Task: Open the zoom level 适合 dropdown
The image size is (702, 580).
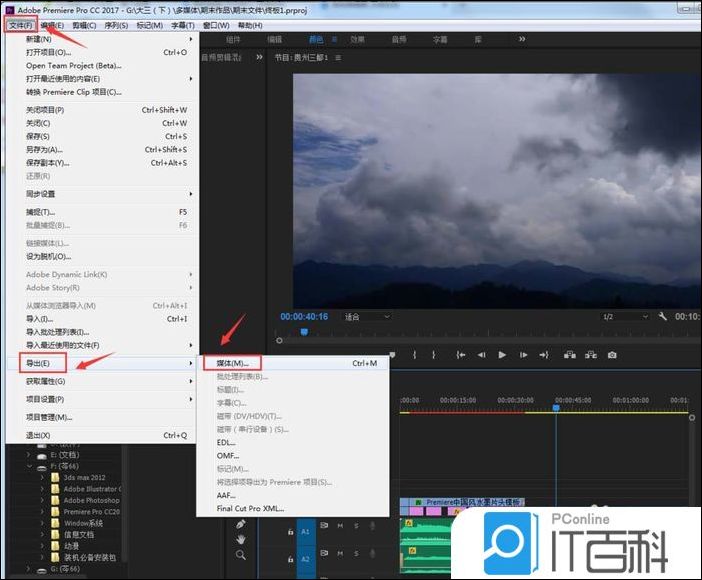Action: [366, 317]
